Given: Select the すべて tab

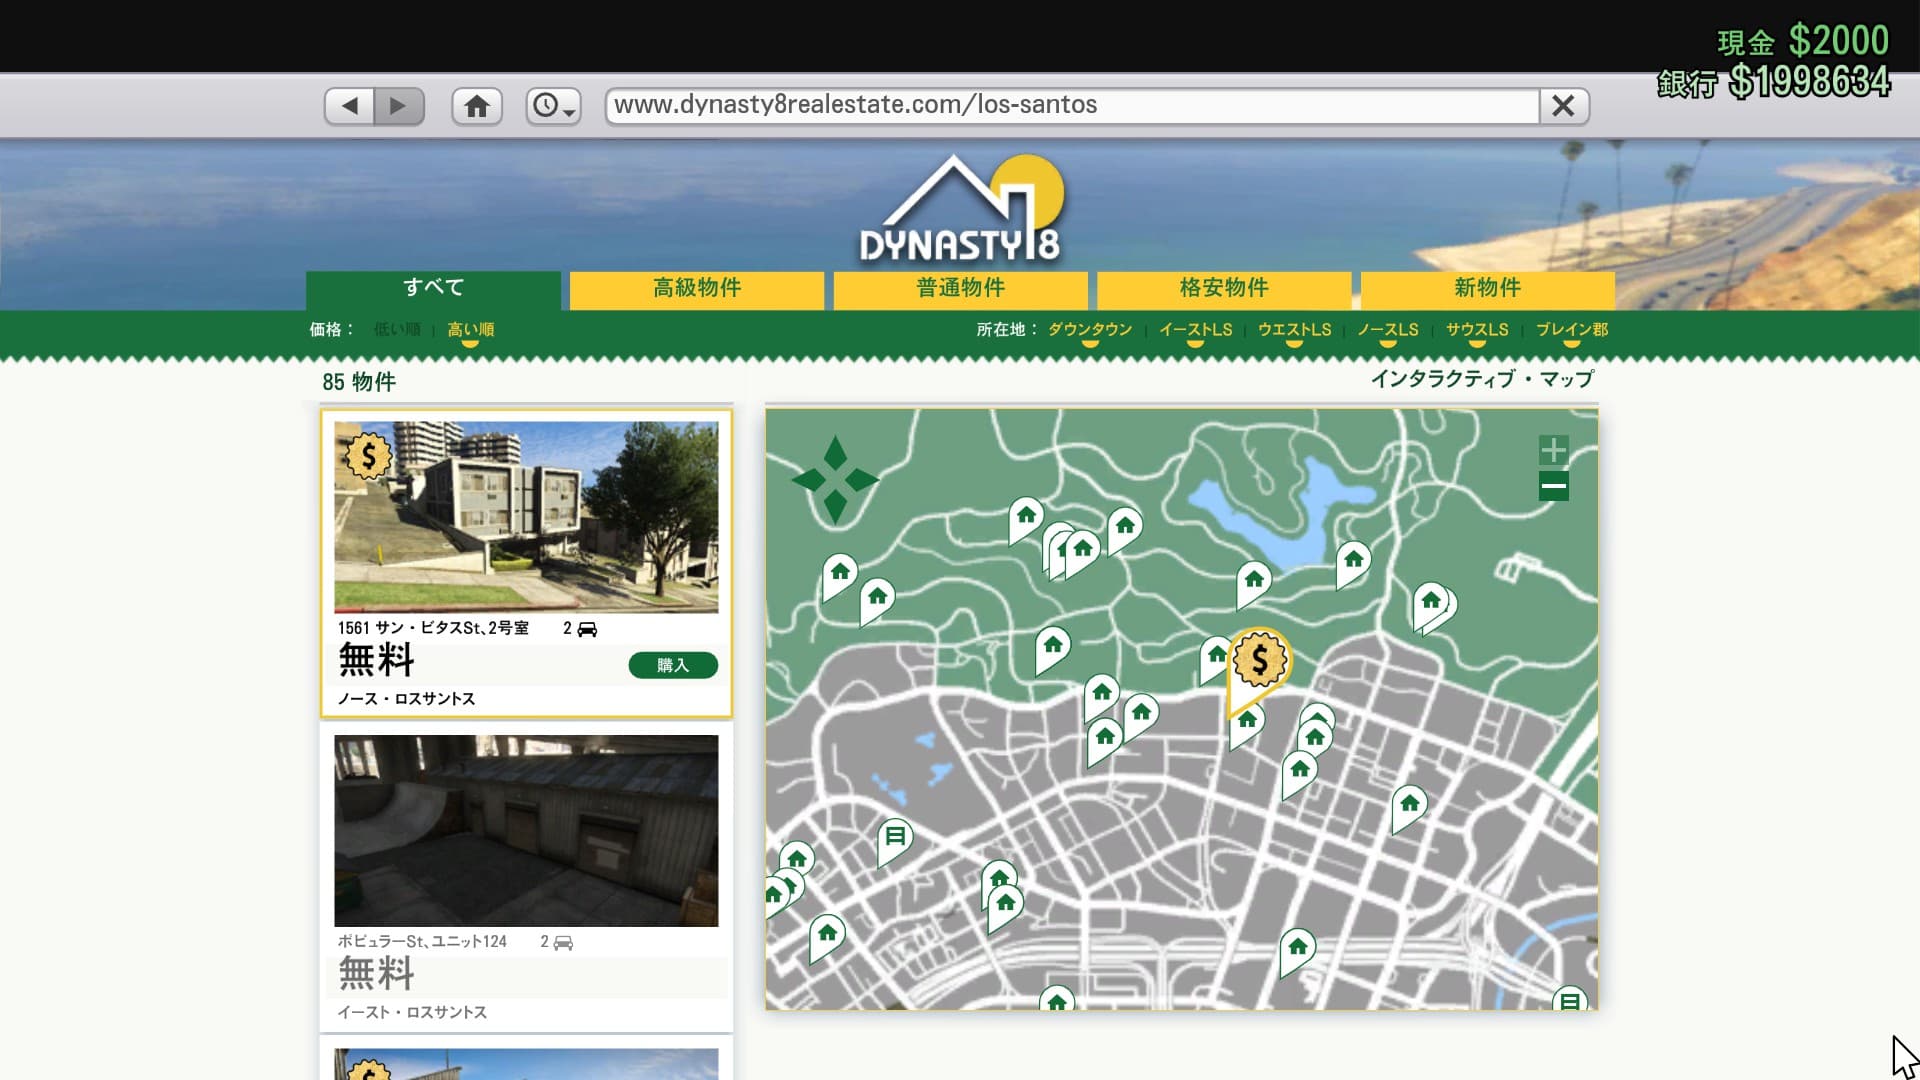Looking at the screenshot, I should pyautogui.click(x=433, y=288).
